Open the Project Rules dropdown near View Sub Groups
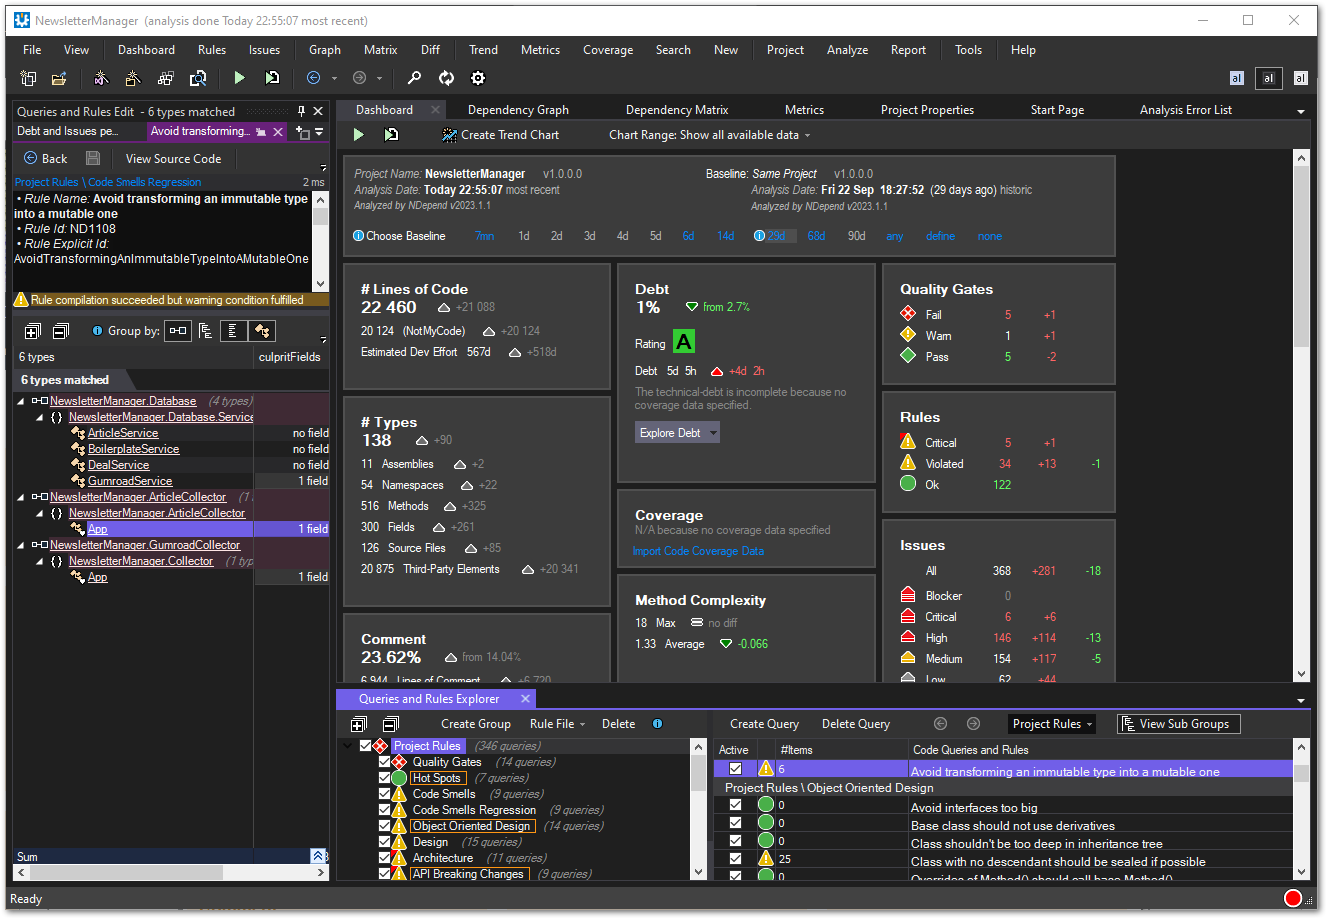 (1051, 723)
